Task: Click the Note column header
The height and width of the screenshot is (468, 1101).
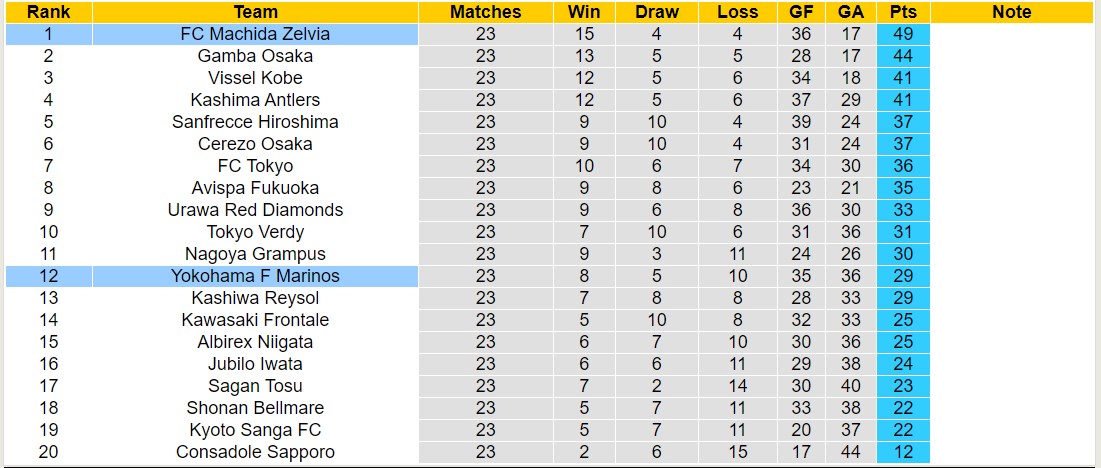Action: (x=1011, y=12)
